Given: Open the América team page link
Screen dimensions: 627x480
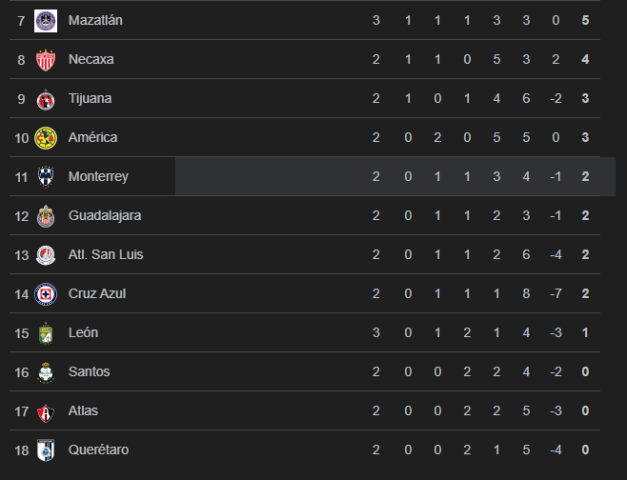Looking at the screenshot, I should click(x=92, y=138).
